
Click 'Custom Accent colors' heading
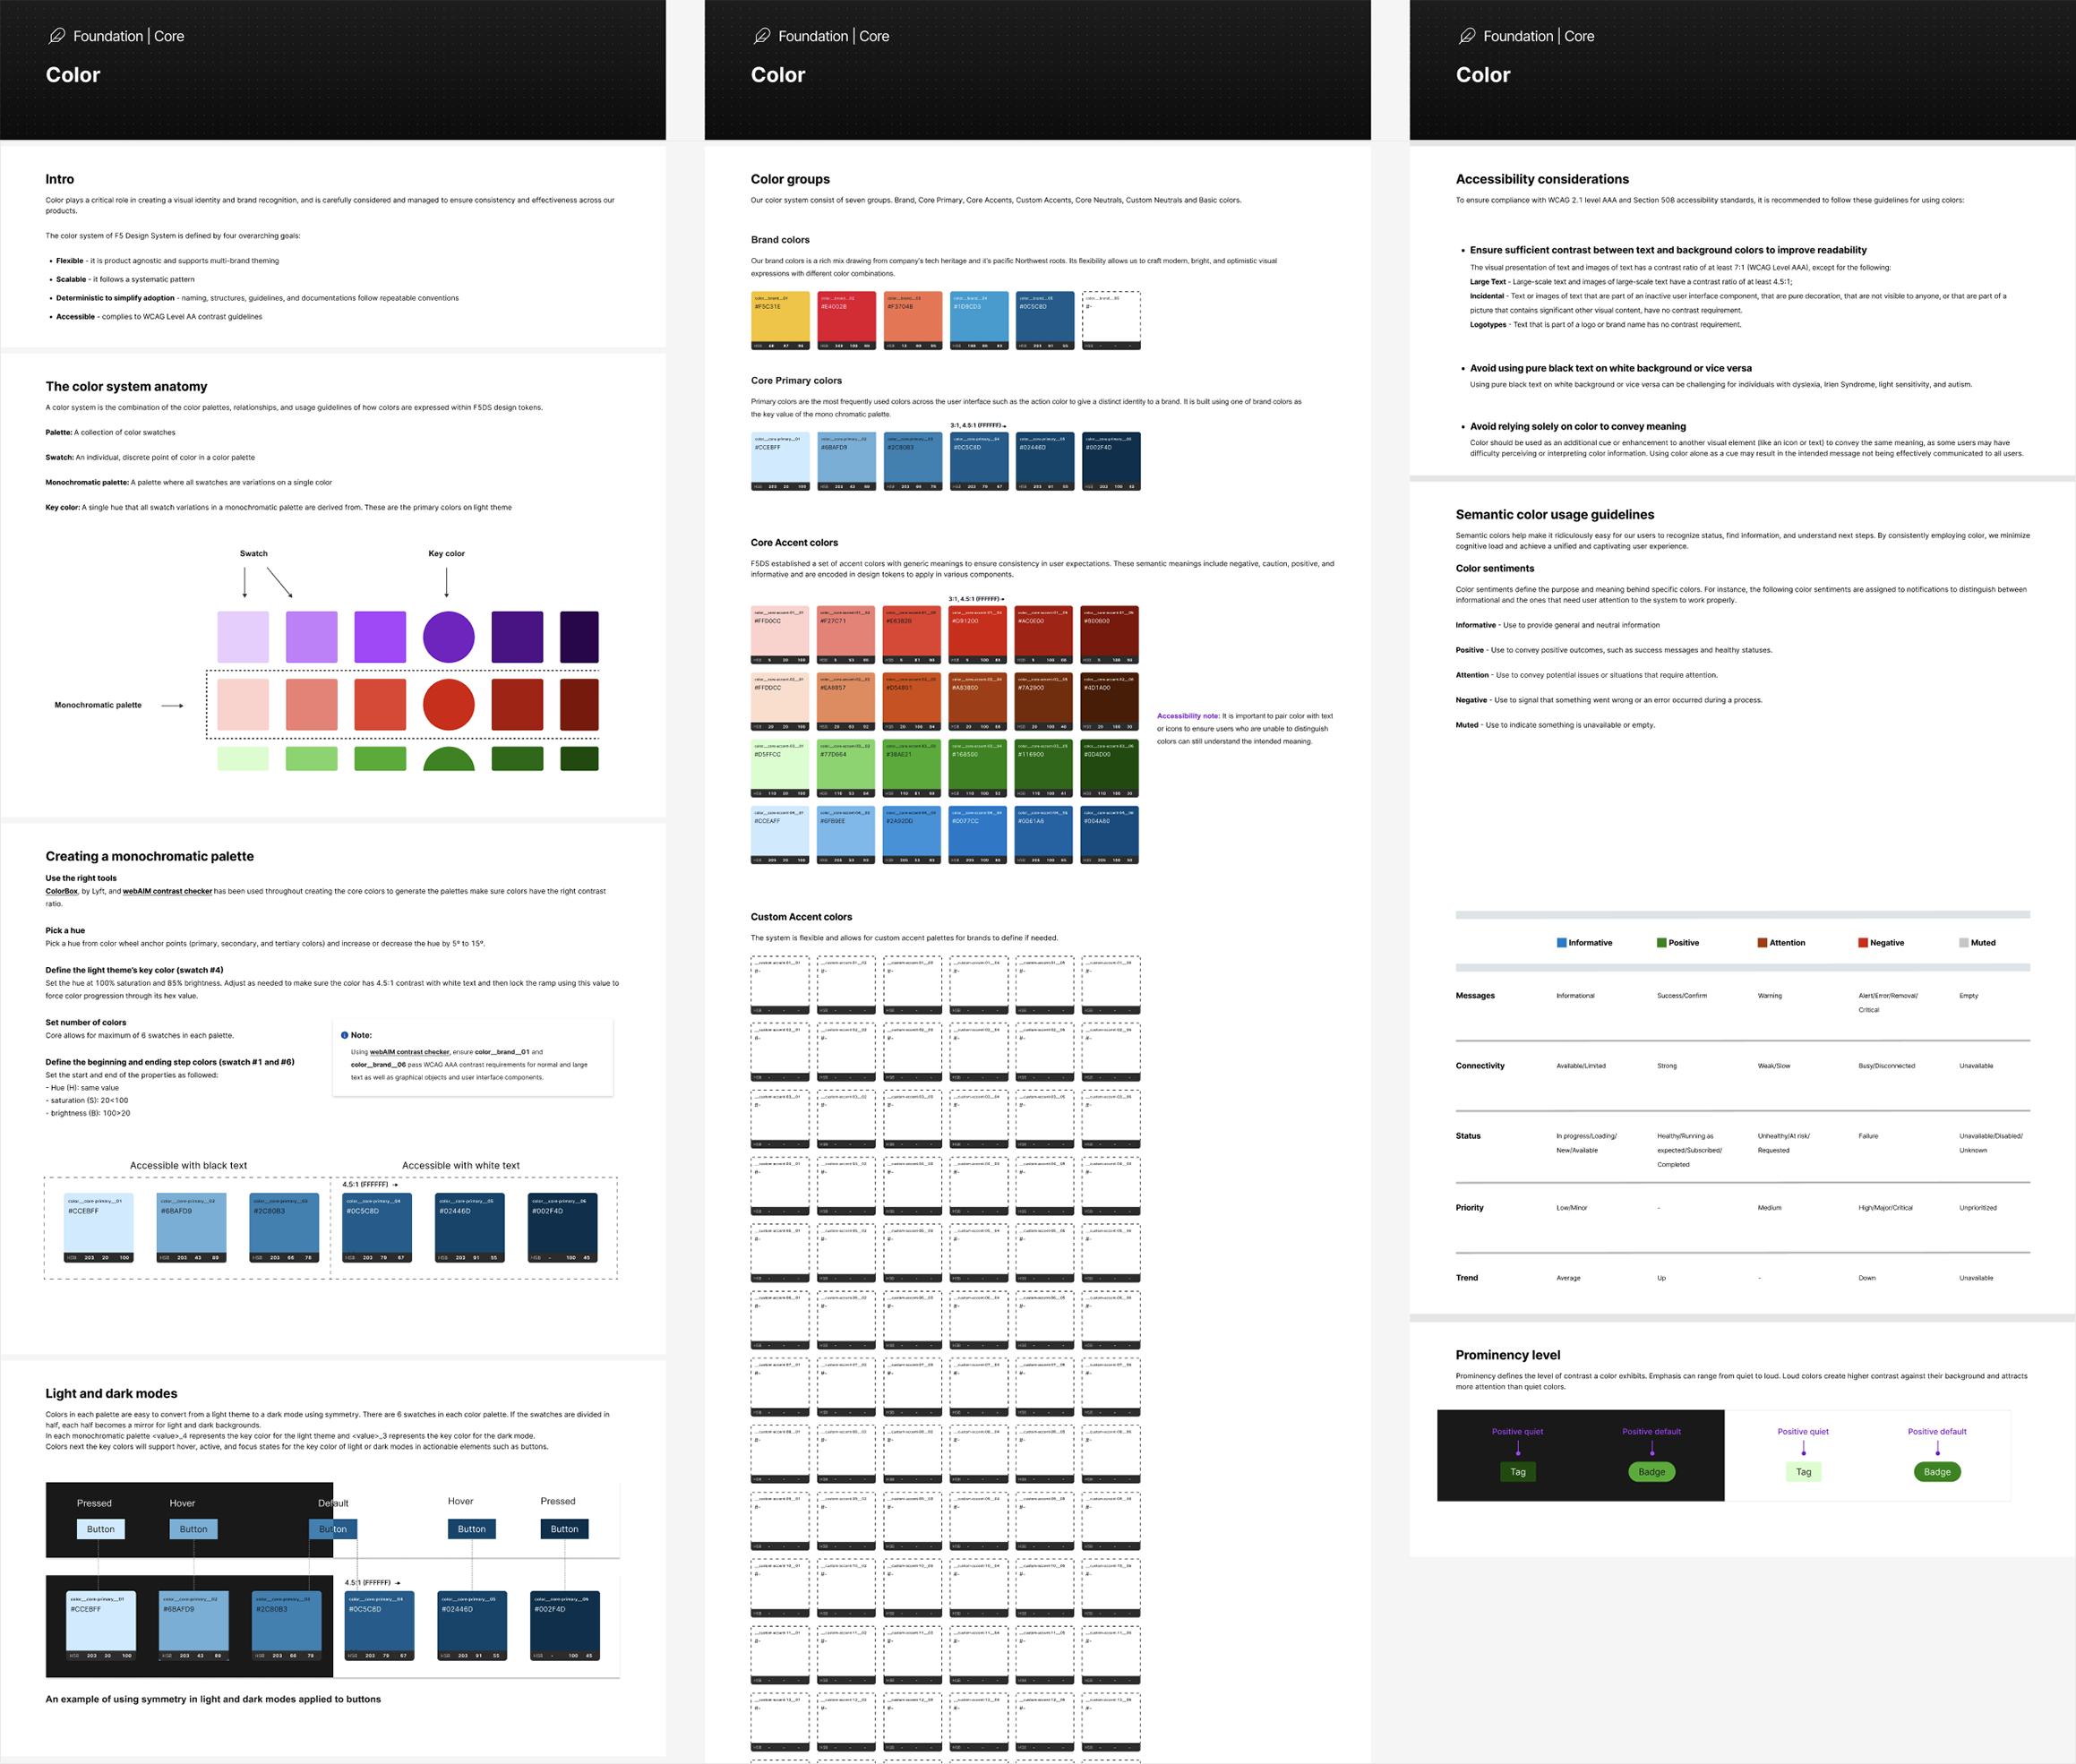pyautogui.click(x=802, y=917)
